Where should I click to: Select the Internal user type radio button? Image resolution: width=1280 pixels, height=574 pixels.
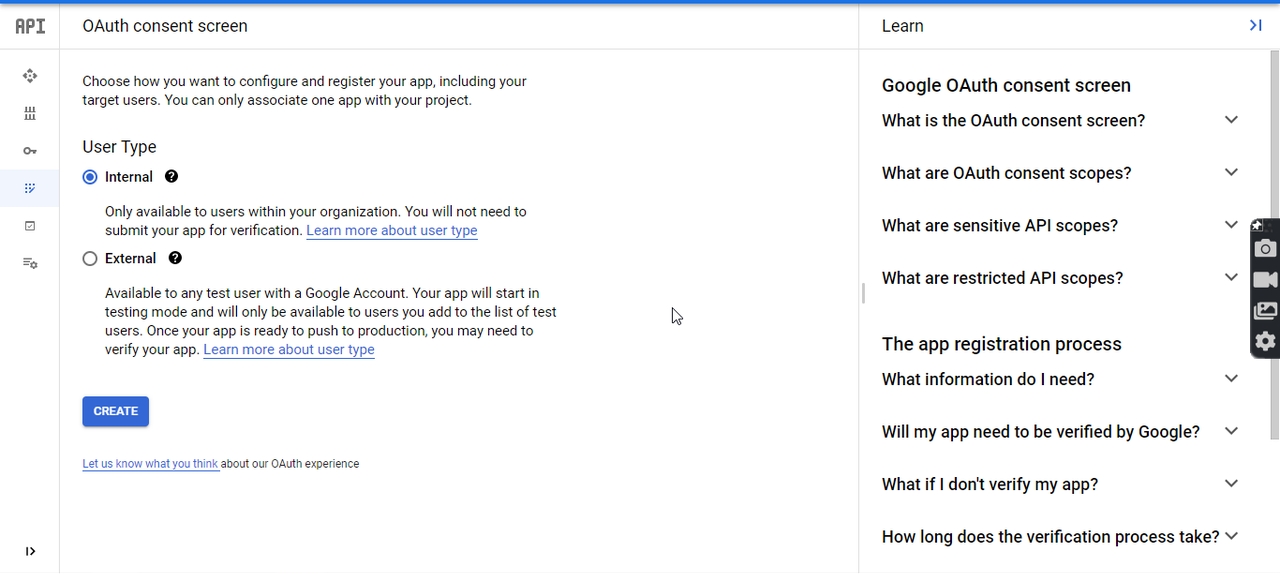point(90,177)
